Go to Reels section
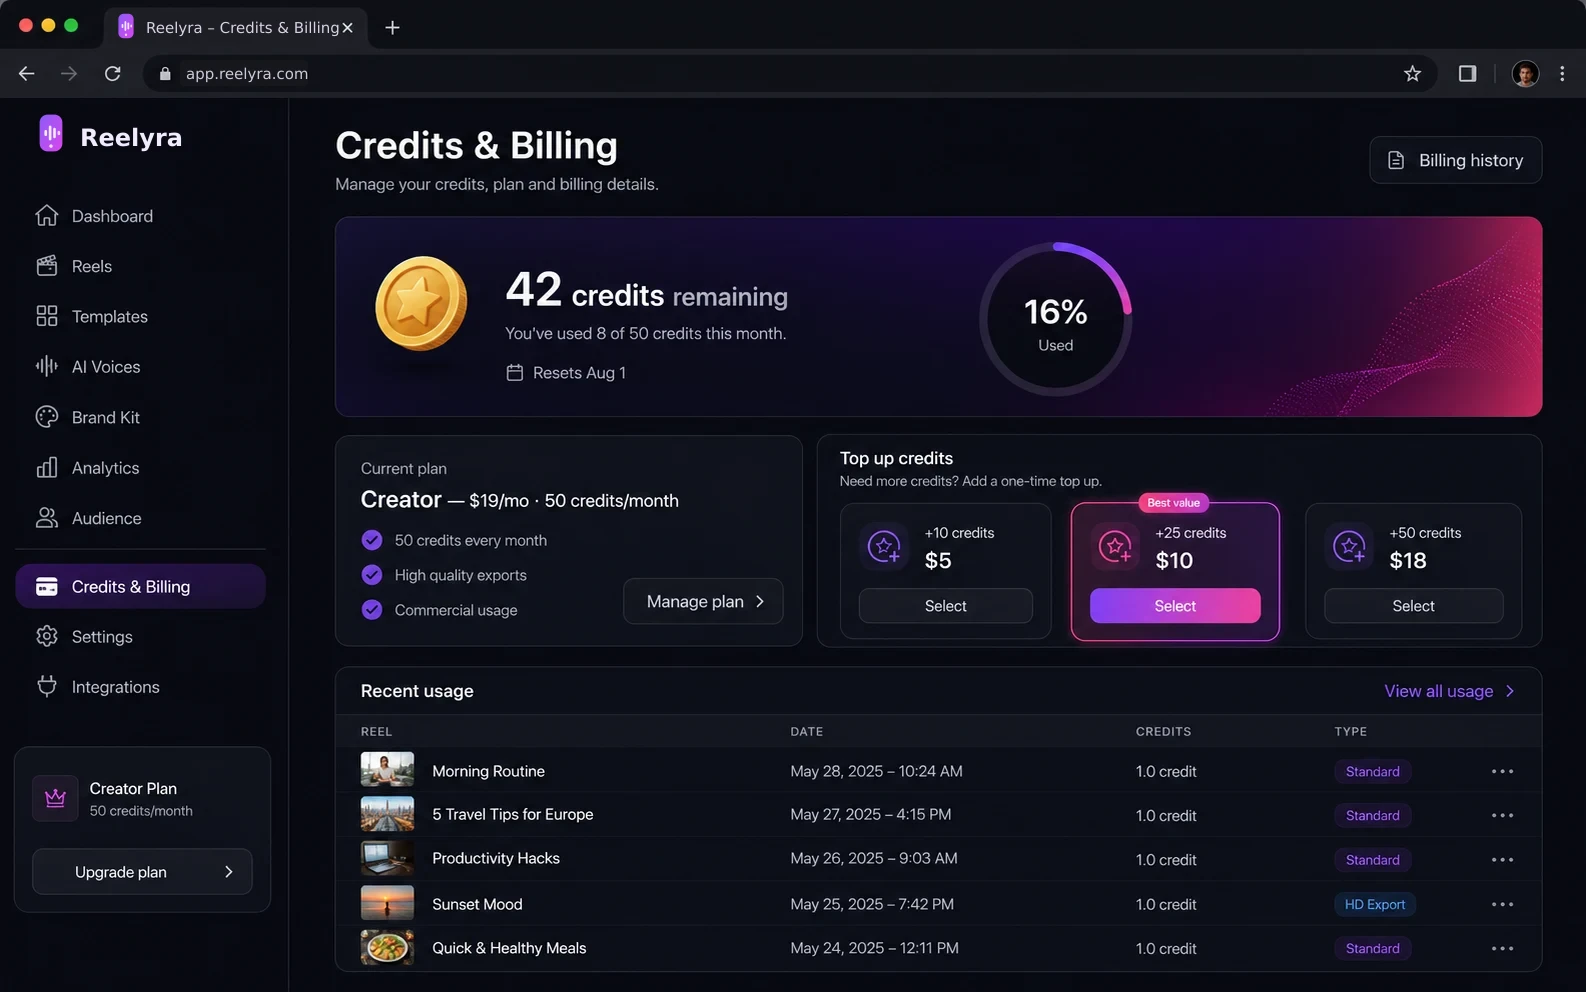This screenshot has width=1586, height=992. [x=140, y=266]
